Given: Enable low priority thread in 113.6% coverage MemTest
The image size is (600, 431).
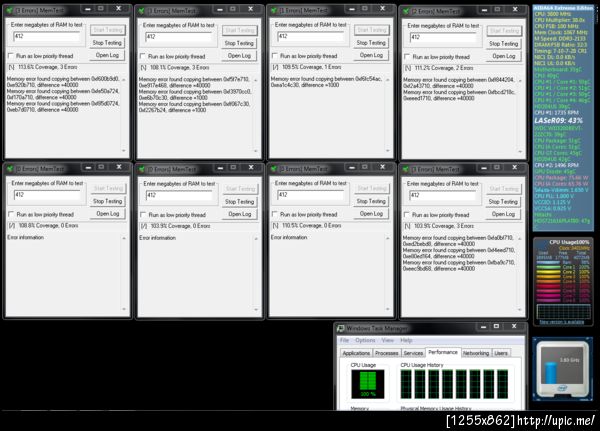Looking at the screenshot, I should point(10,56).
